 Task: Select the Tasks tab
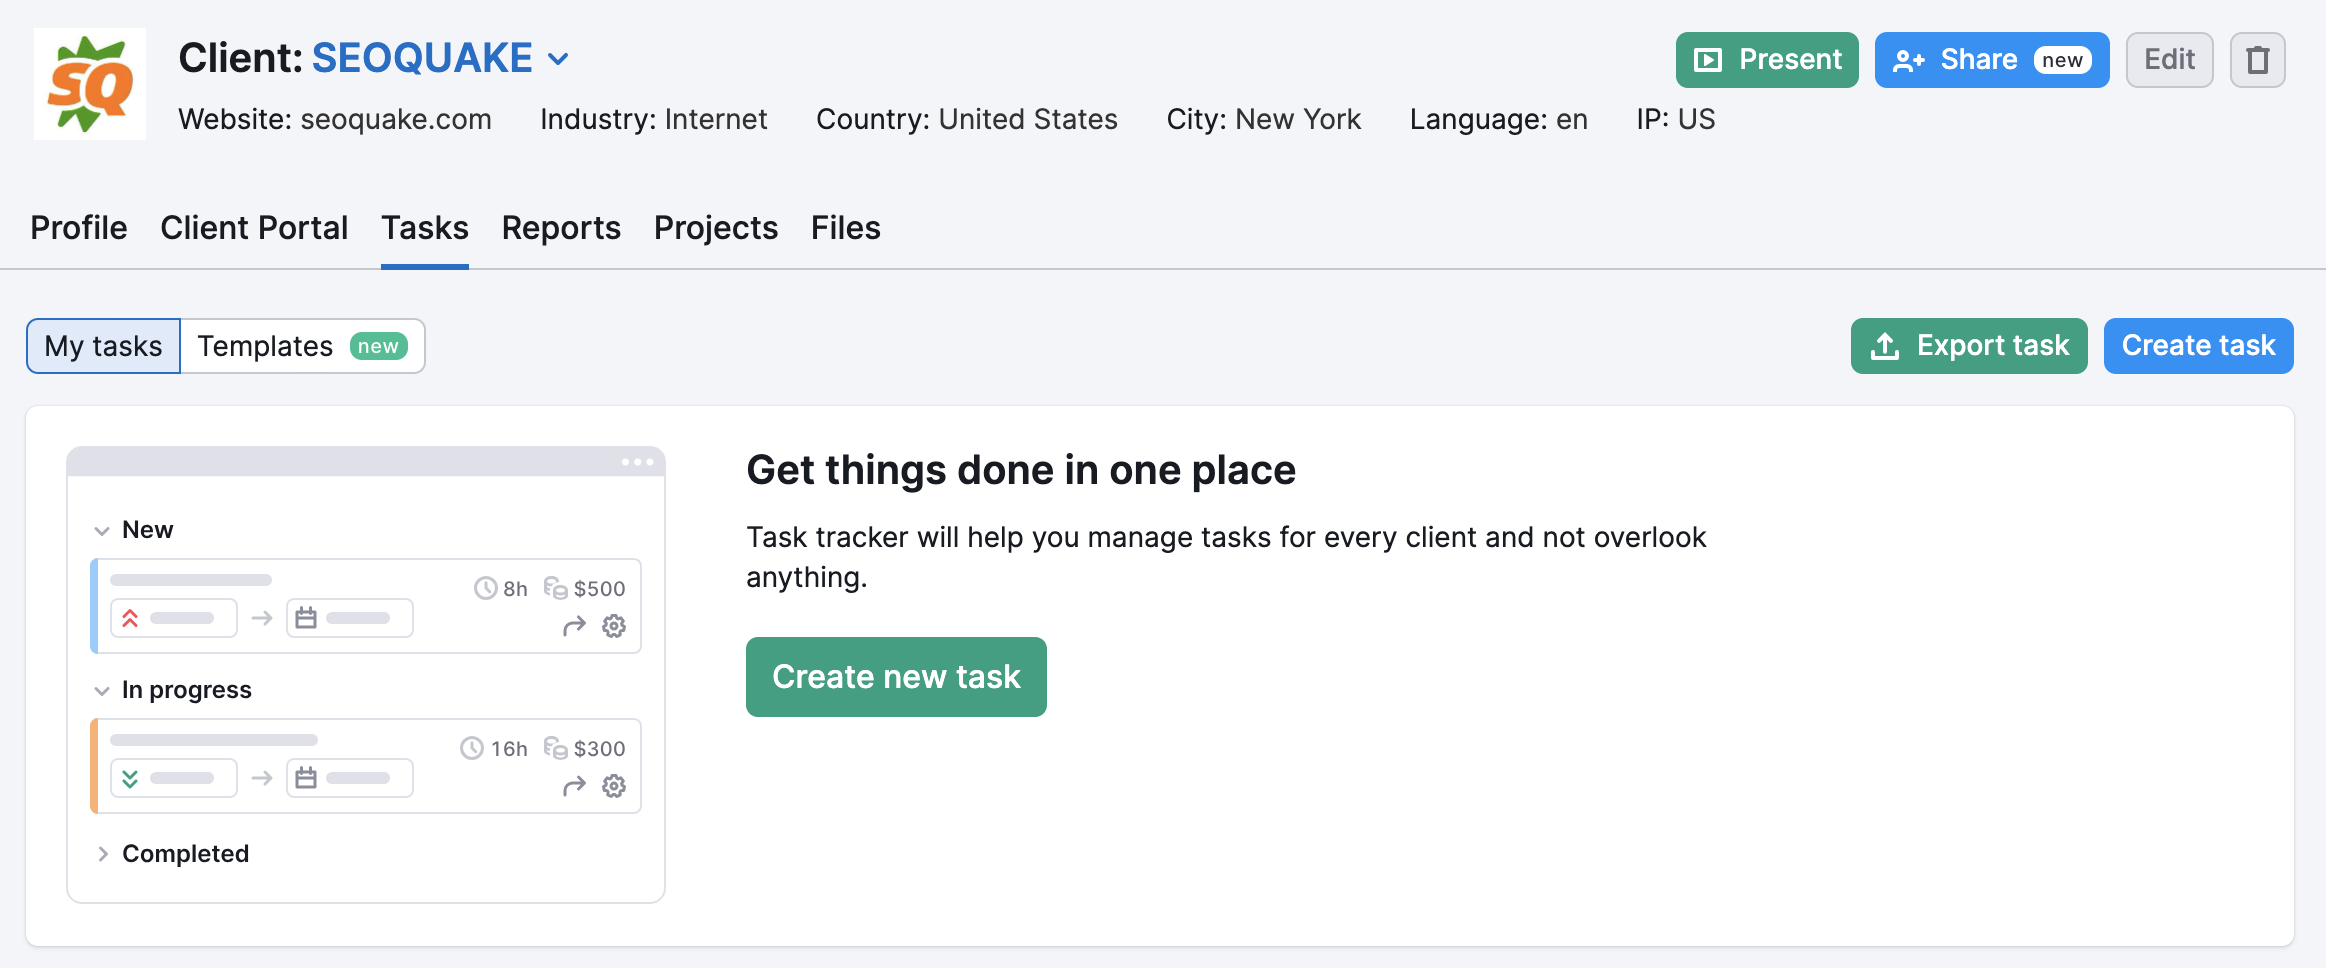(425, 228)
